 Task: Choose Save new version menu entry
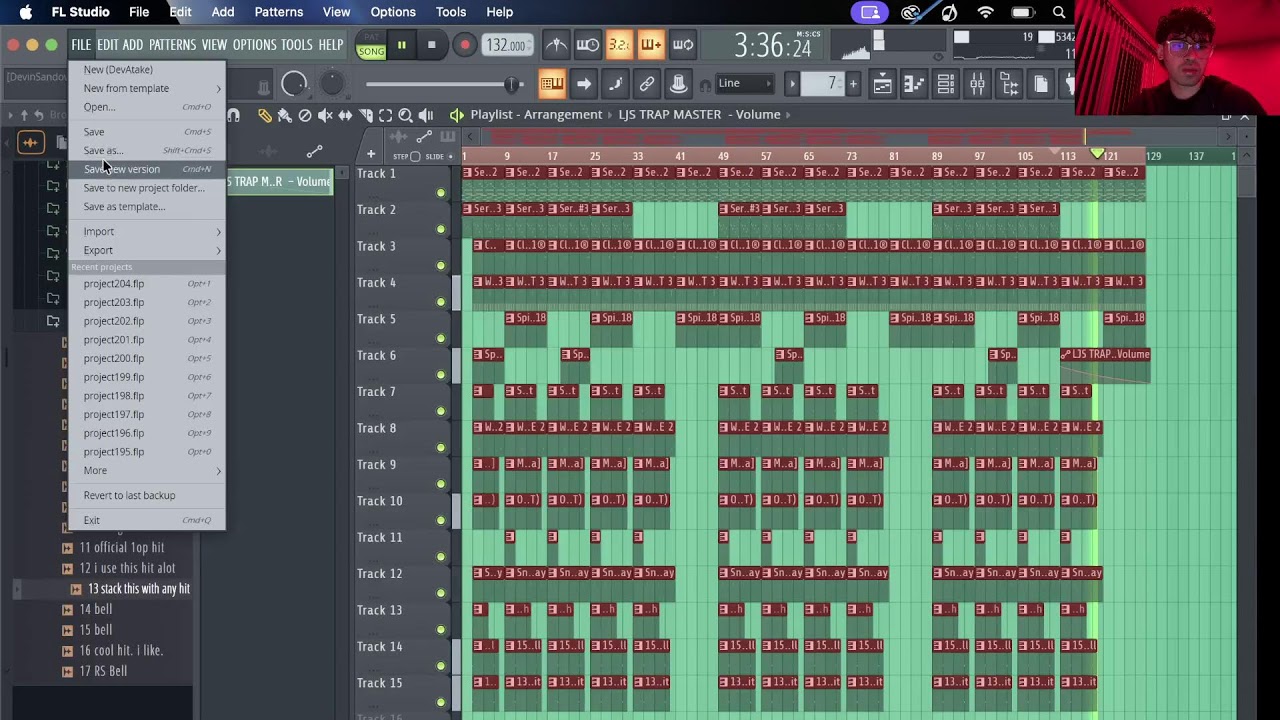148,169
